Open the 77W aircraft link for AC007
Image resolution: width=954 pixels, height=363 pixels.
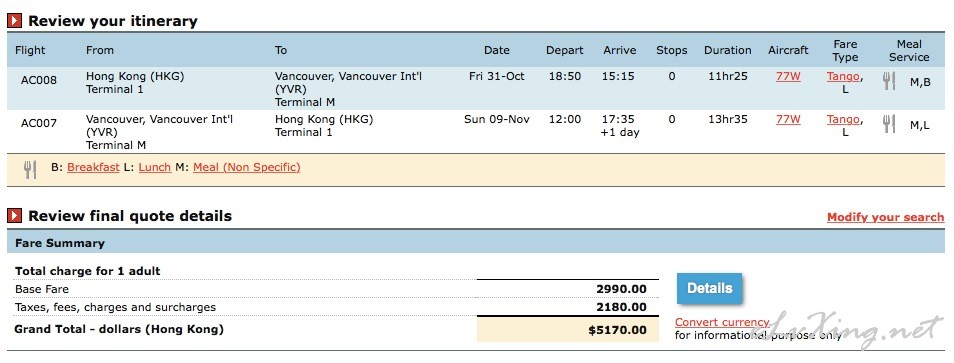tap(788, 120)
